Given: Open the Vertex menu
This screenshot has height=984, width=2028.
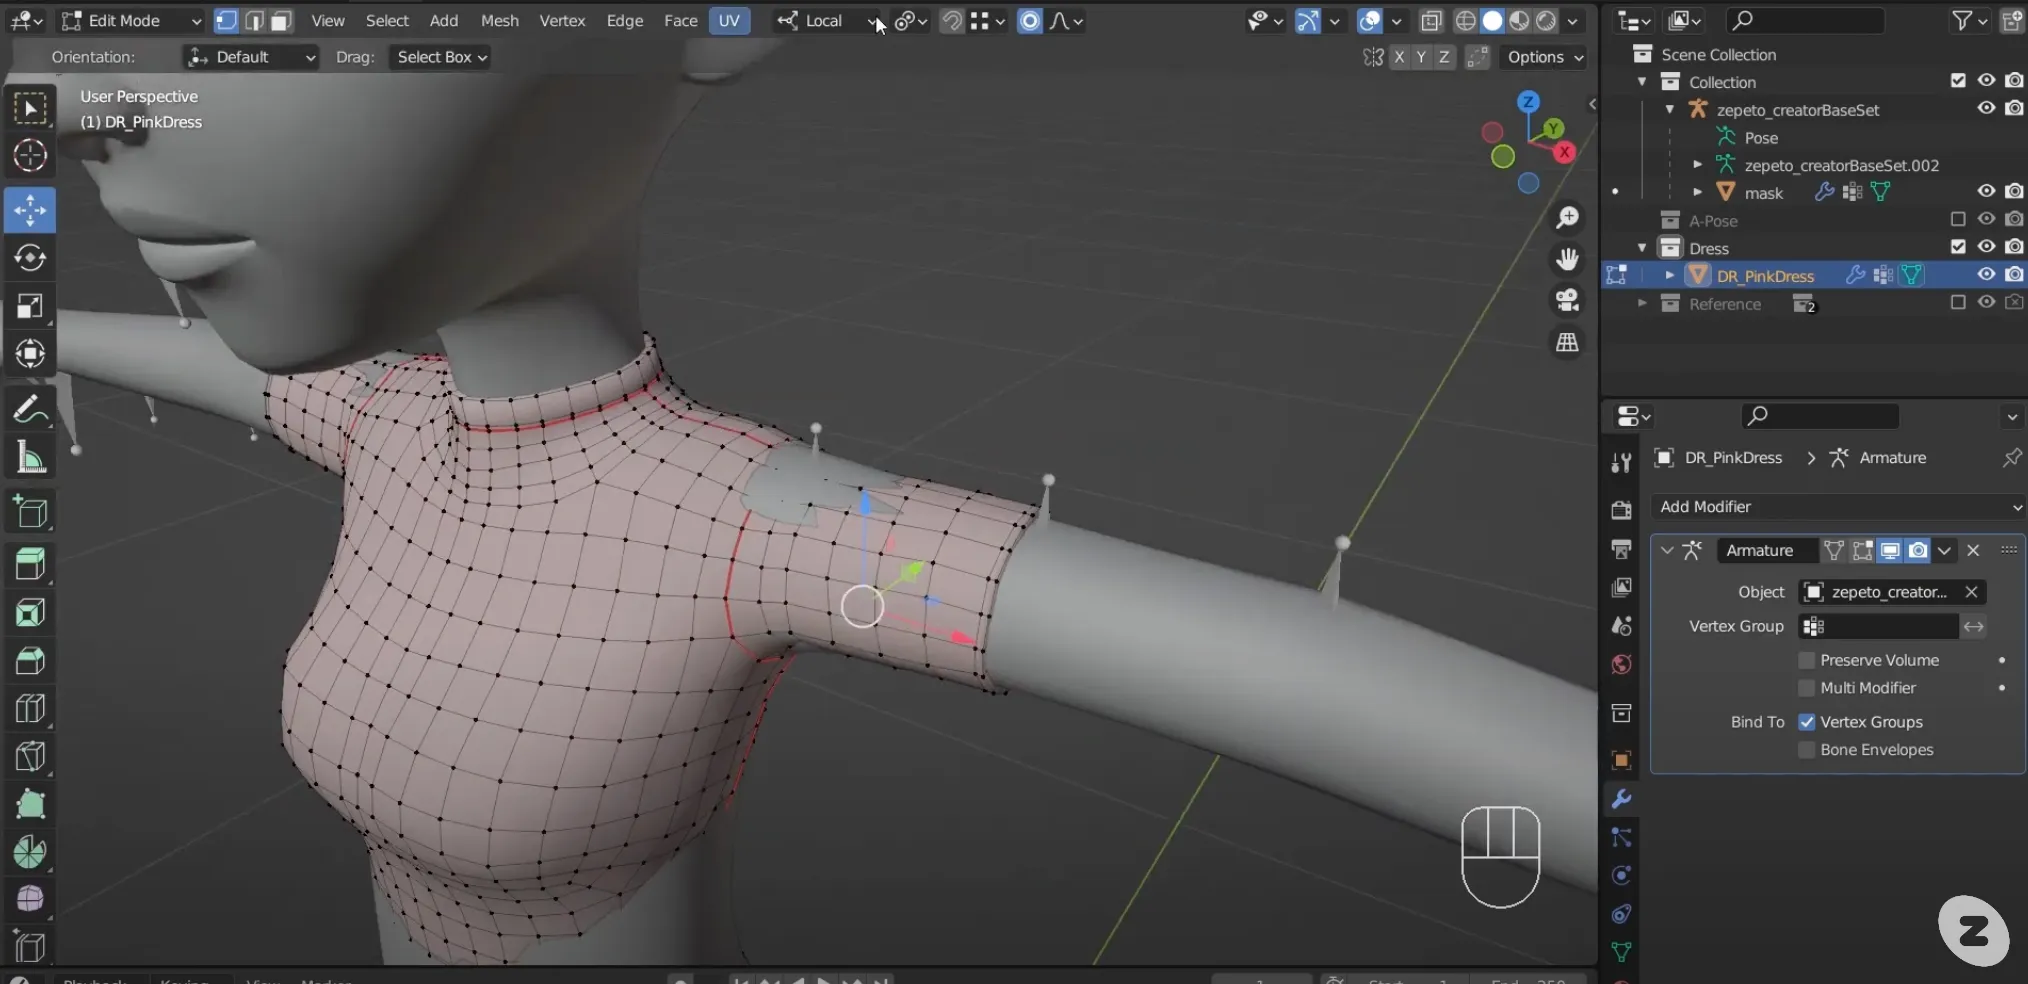Looking at the screenshot, I should coord(562,20).
